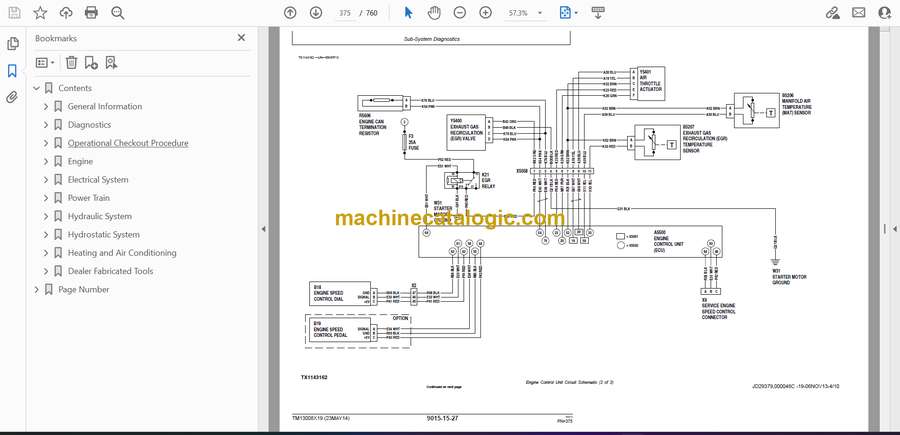Expand Engine bookmark chevron
Screen dimensions: 900x435
[46, 162]
